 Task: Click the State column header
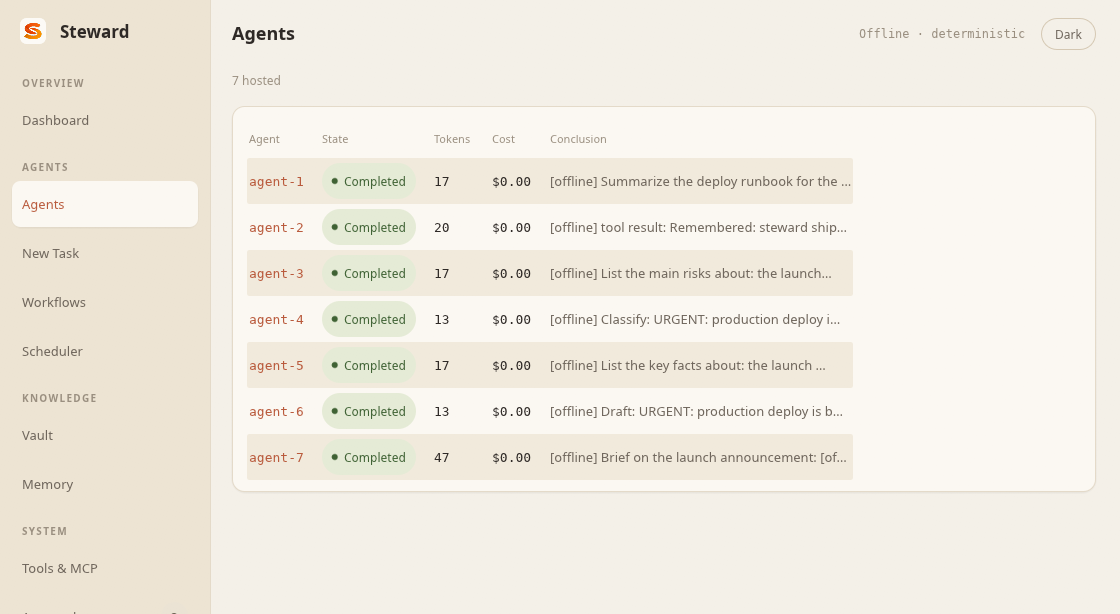click(335, 139)
